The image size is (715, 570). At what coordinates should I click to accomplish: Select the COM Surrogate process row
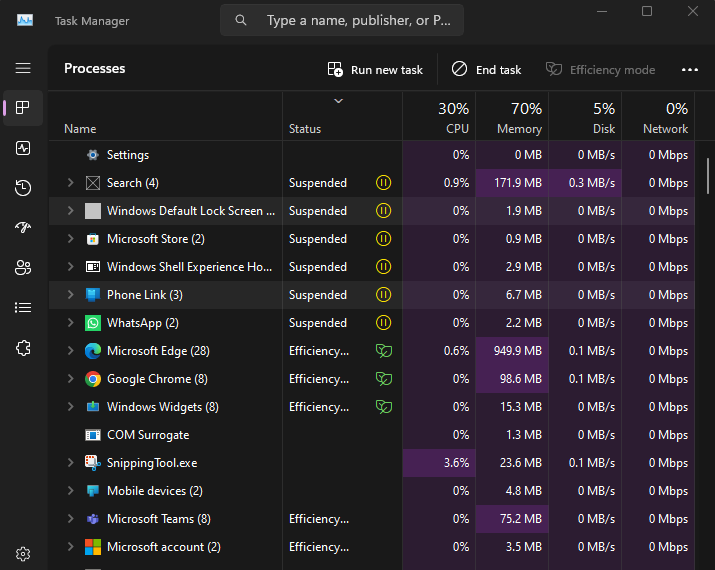coord(372,435)
